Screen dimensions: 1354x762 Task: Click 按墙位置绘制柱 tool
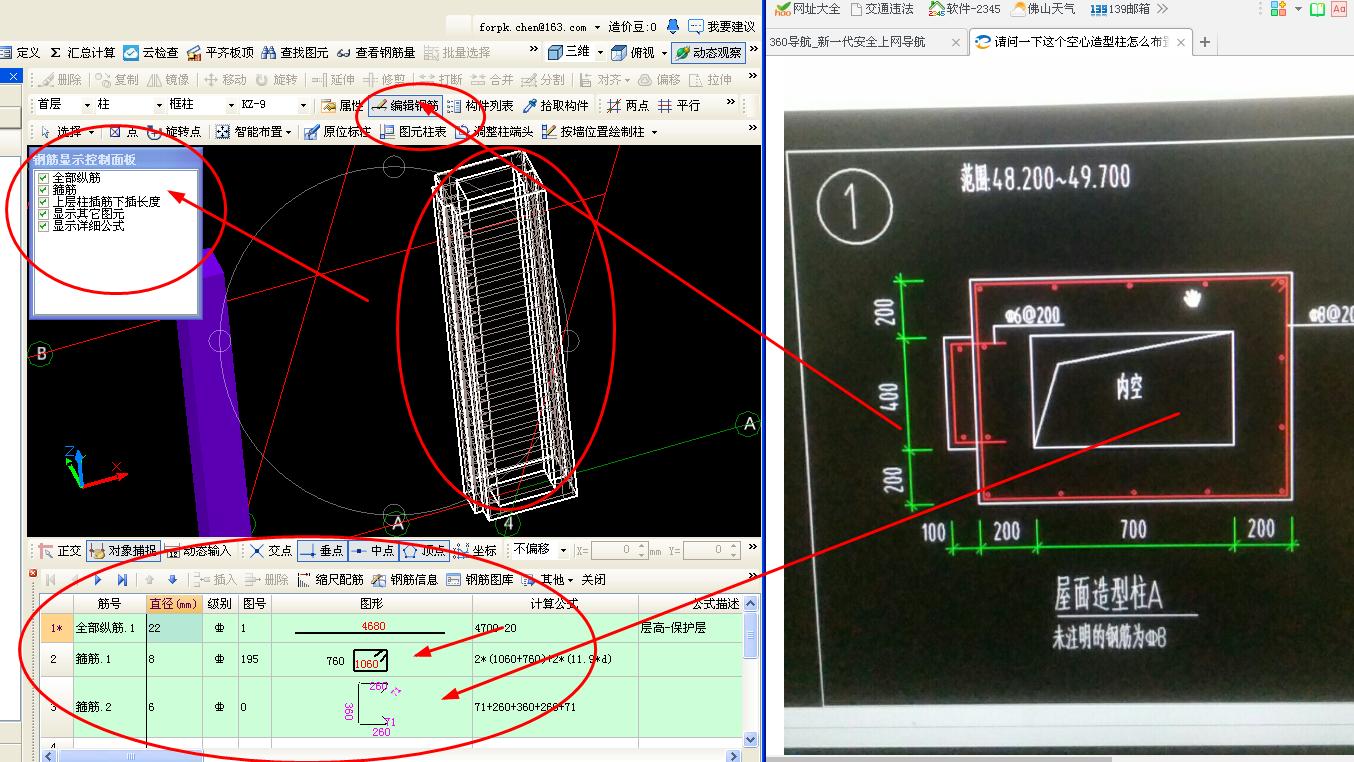coord(600,131)
